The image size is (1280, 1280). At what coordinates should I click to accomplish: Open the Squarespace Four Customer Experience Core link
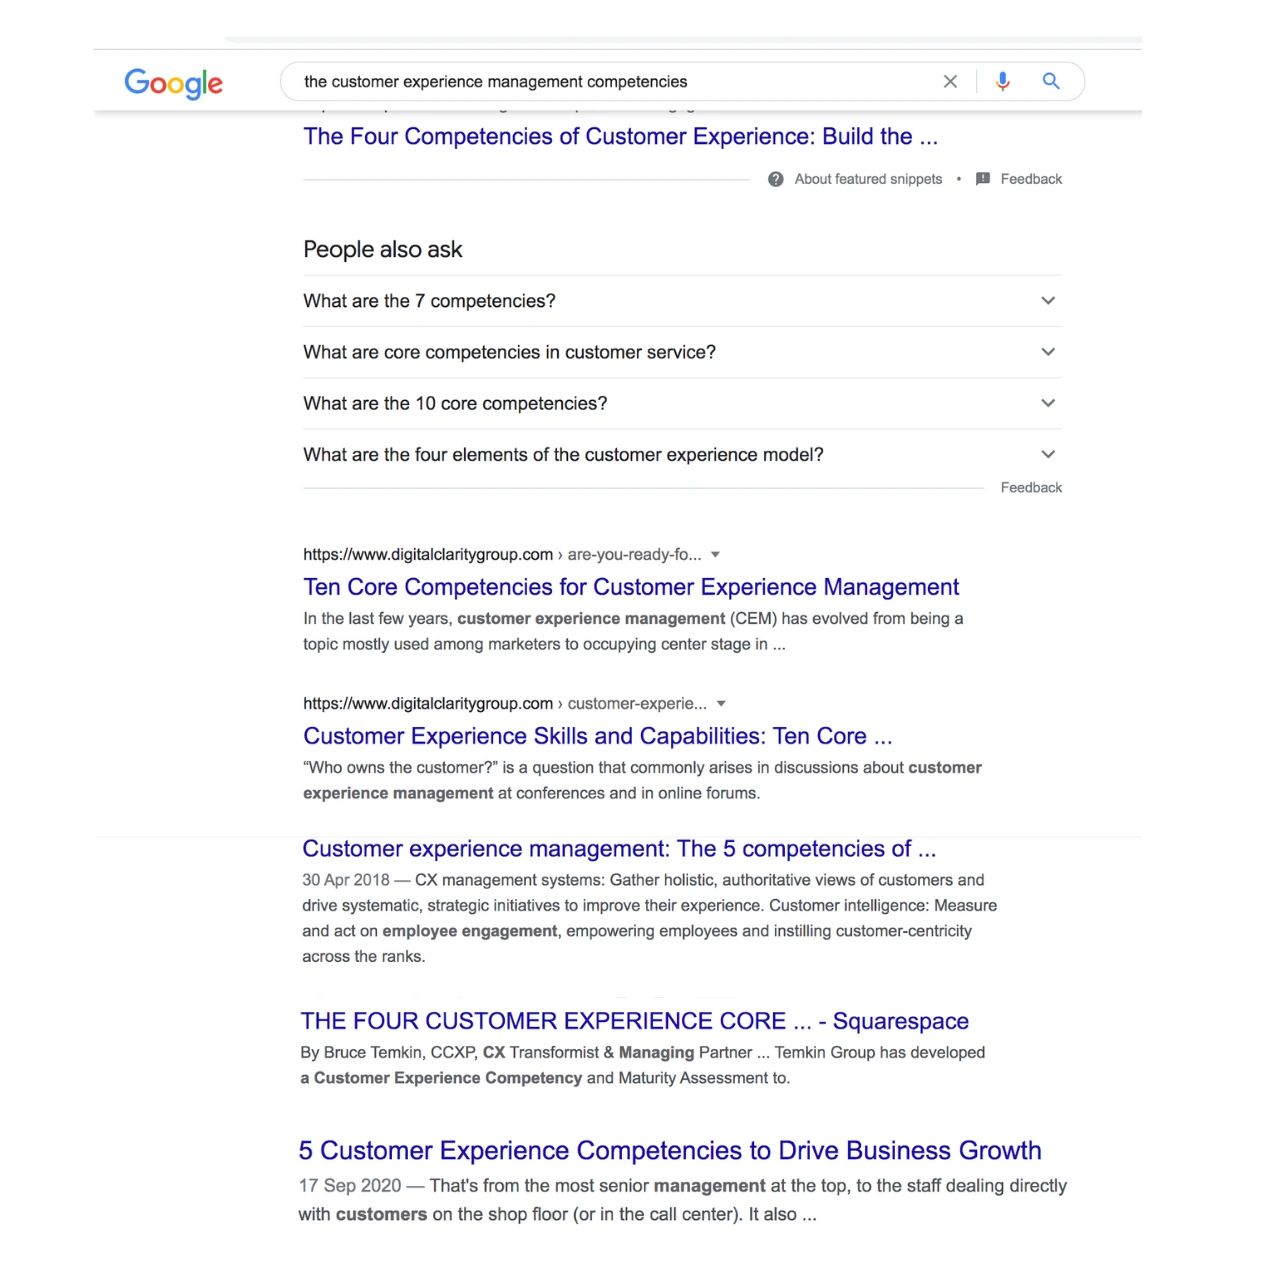tap(634, 1021)
